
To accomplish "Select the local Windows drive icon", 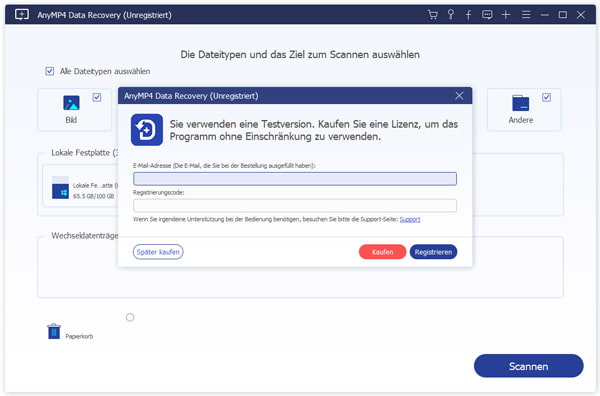I will [x=60, y=187].
